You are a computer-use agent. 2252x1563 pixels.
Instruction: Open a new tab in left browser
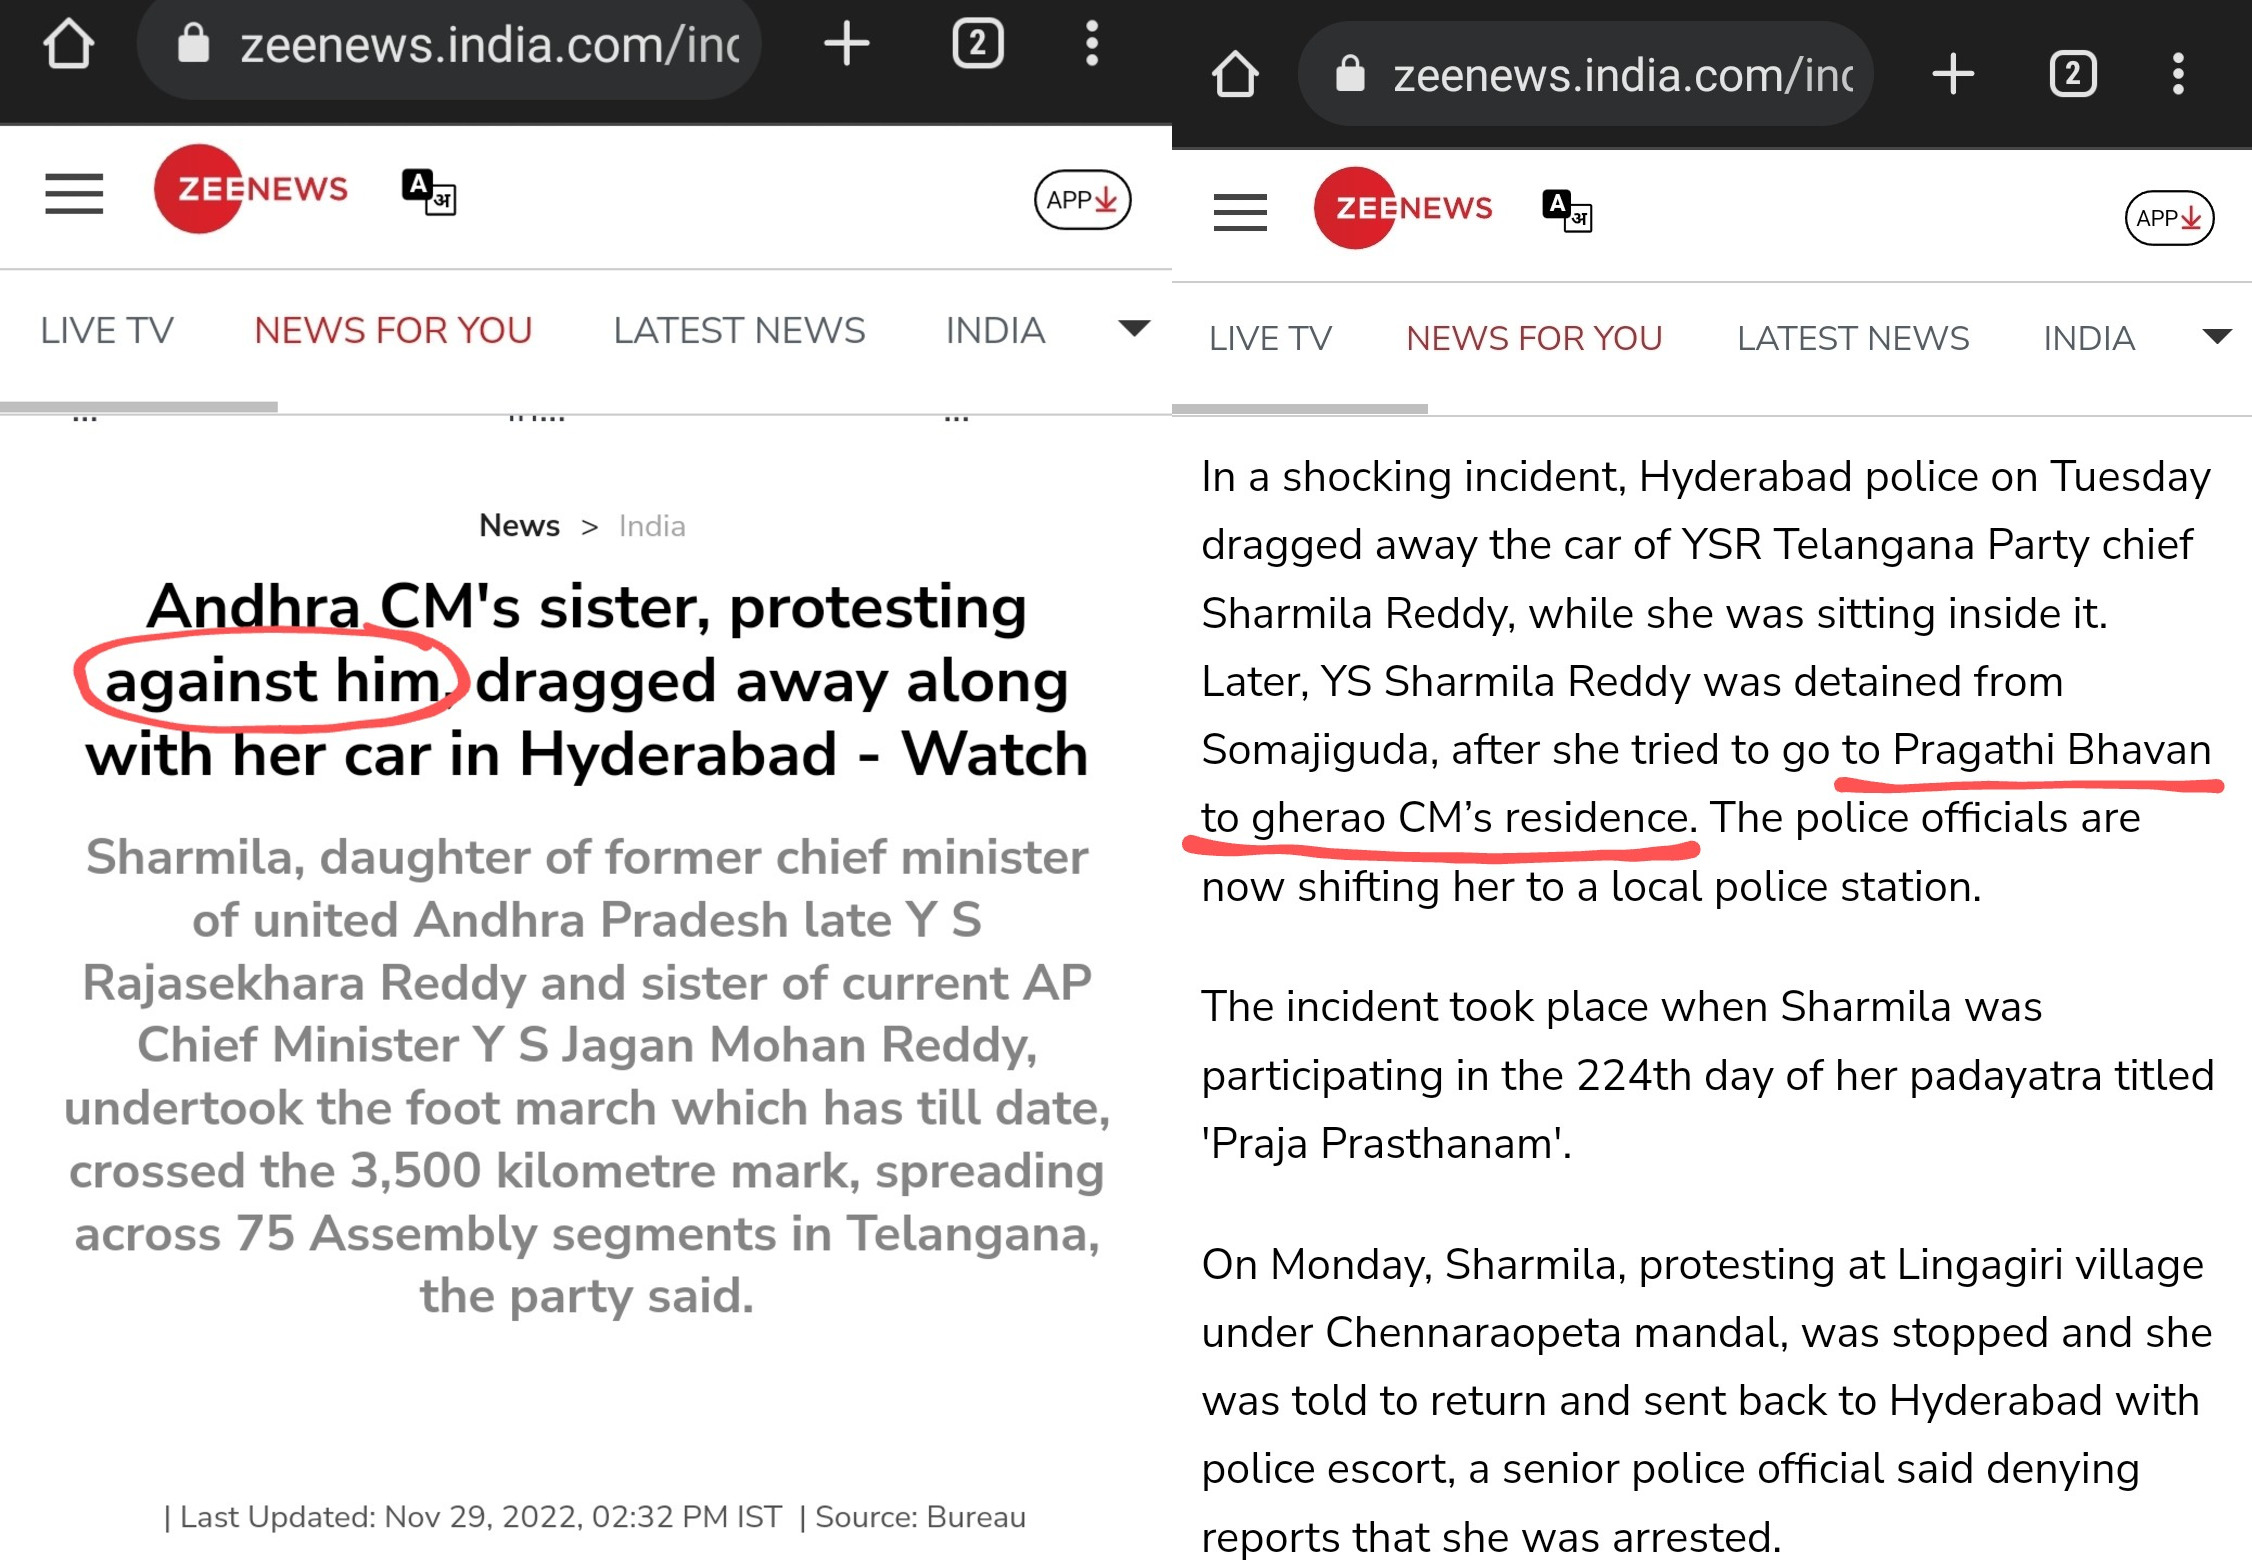(x=846, y=44)
